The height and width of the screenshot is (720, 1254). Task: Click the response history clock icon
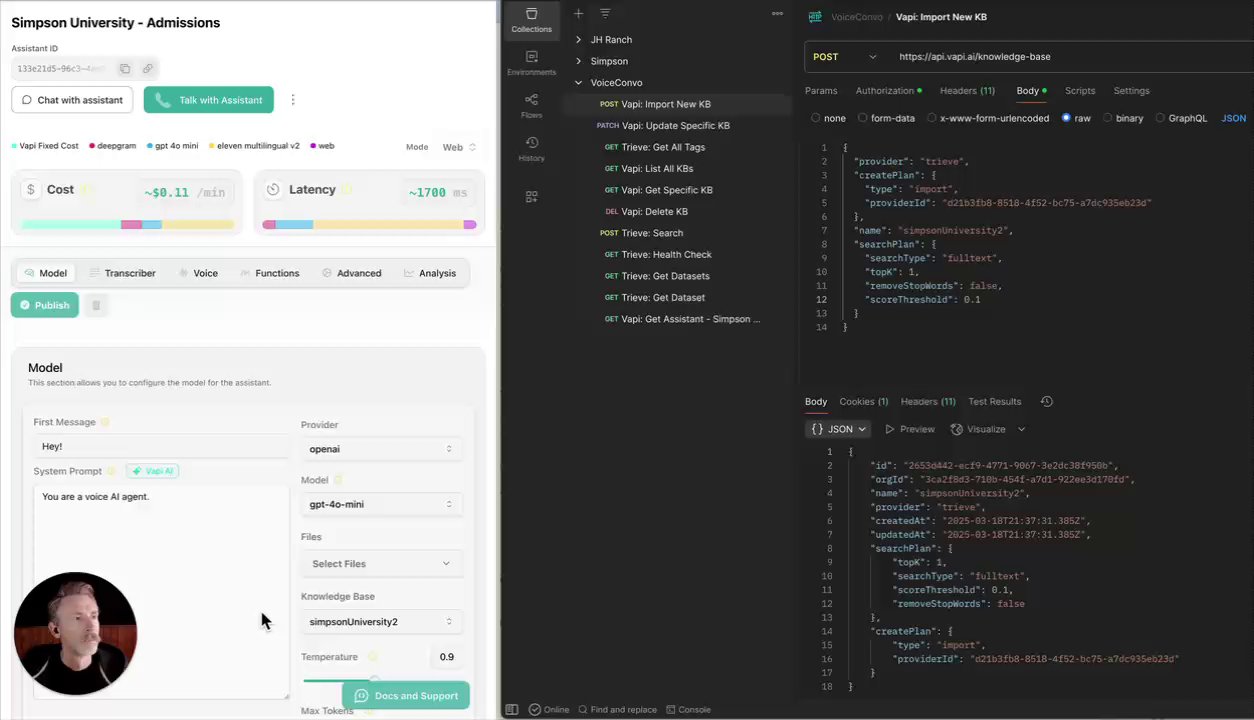click(1046, 401)
